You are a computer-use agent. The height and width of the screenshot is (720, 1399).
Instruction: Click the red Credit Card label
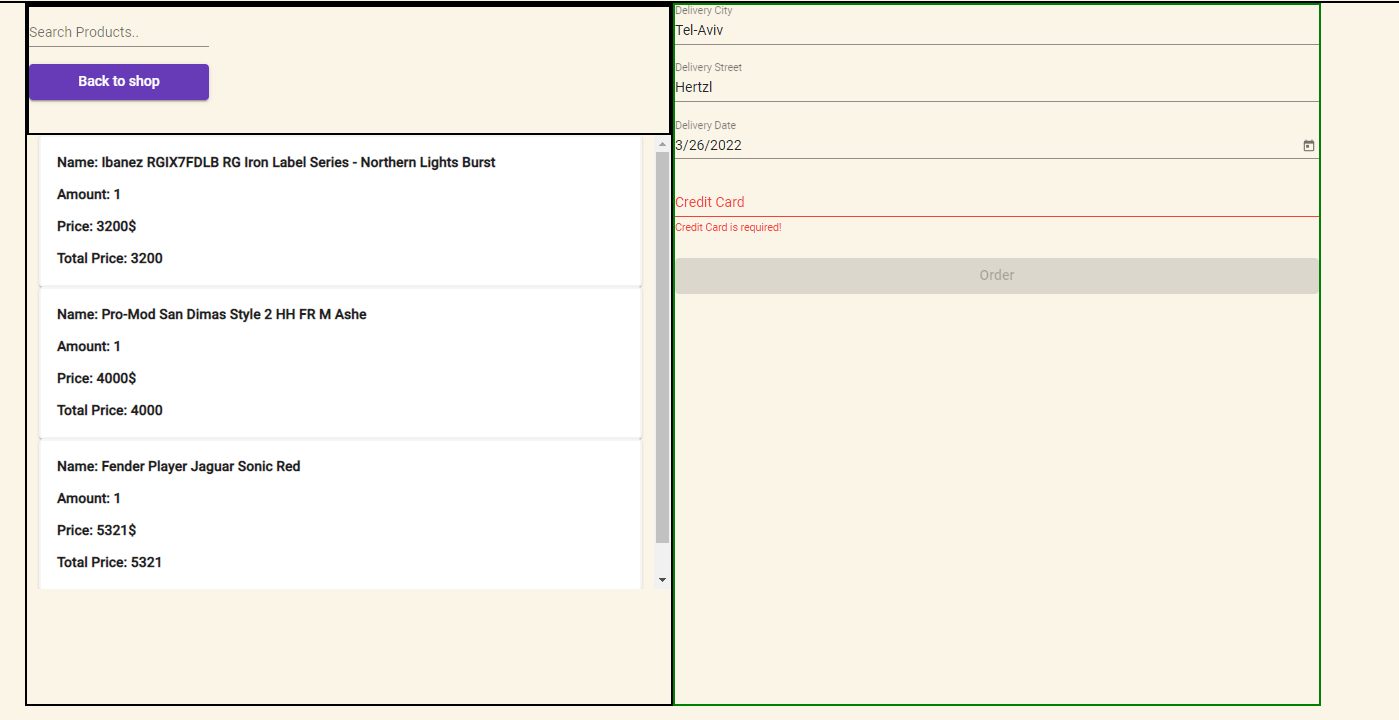click(x=709, y=202)
